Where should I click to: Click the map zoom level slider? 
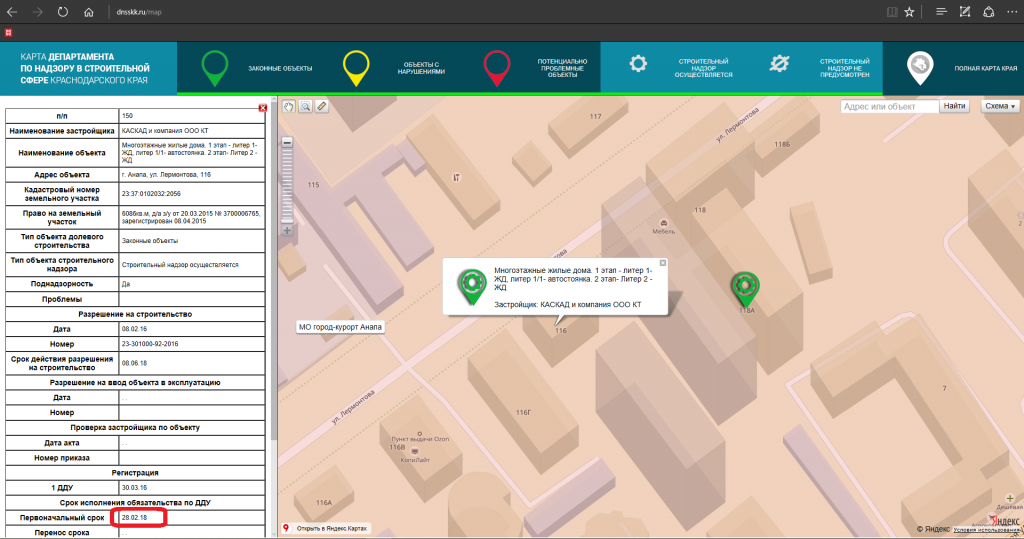pyautogui.click(x=287, y=186)
